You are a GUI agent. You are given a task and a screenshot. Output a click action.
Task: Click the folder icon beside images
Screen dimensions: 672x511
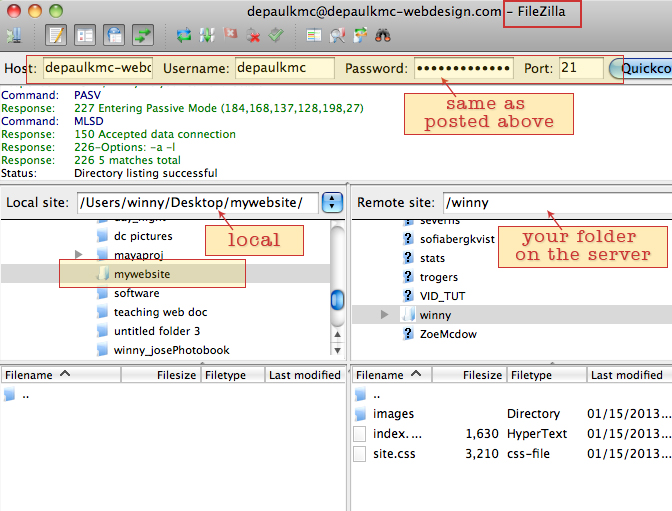[360, 413]
